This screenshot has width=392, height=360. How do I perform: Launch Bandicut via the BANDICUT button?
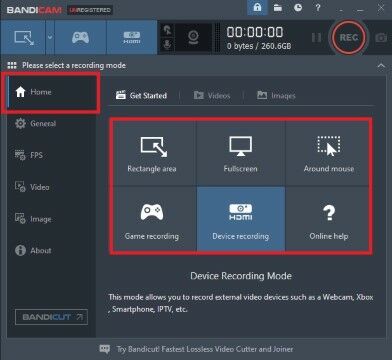(x=51, y=317)
